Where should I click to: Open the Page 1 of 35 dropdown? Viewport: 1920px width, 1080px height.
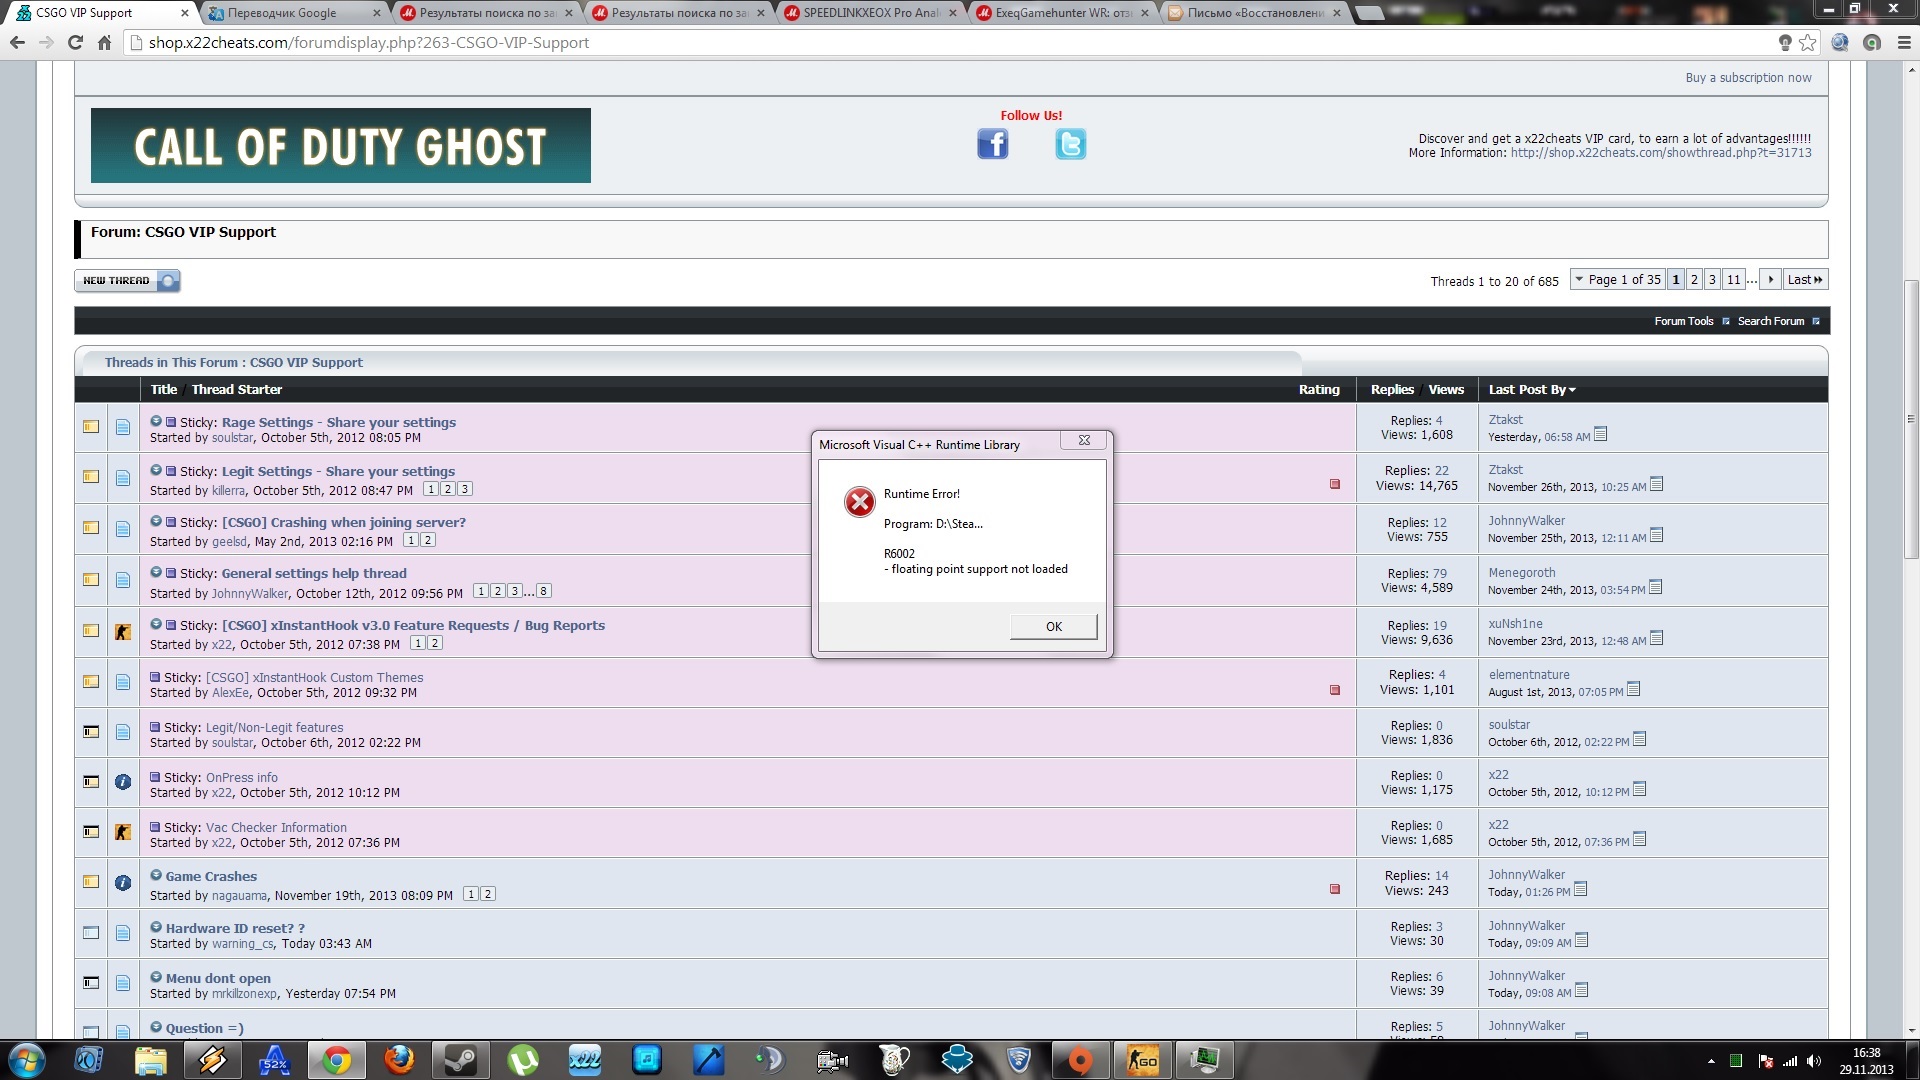point(1616,280)
